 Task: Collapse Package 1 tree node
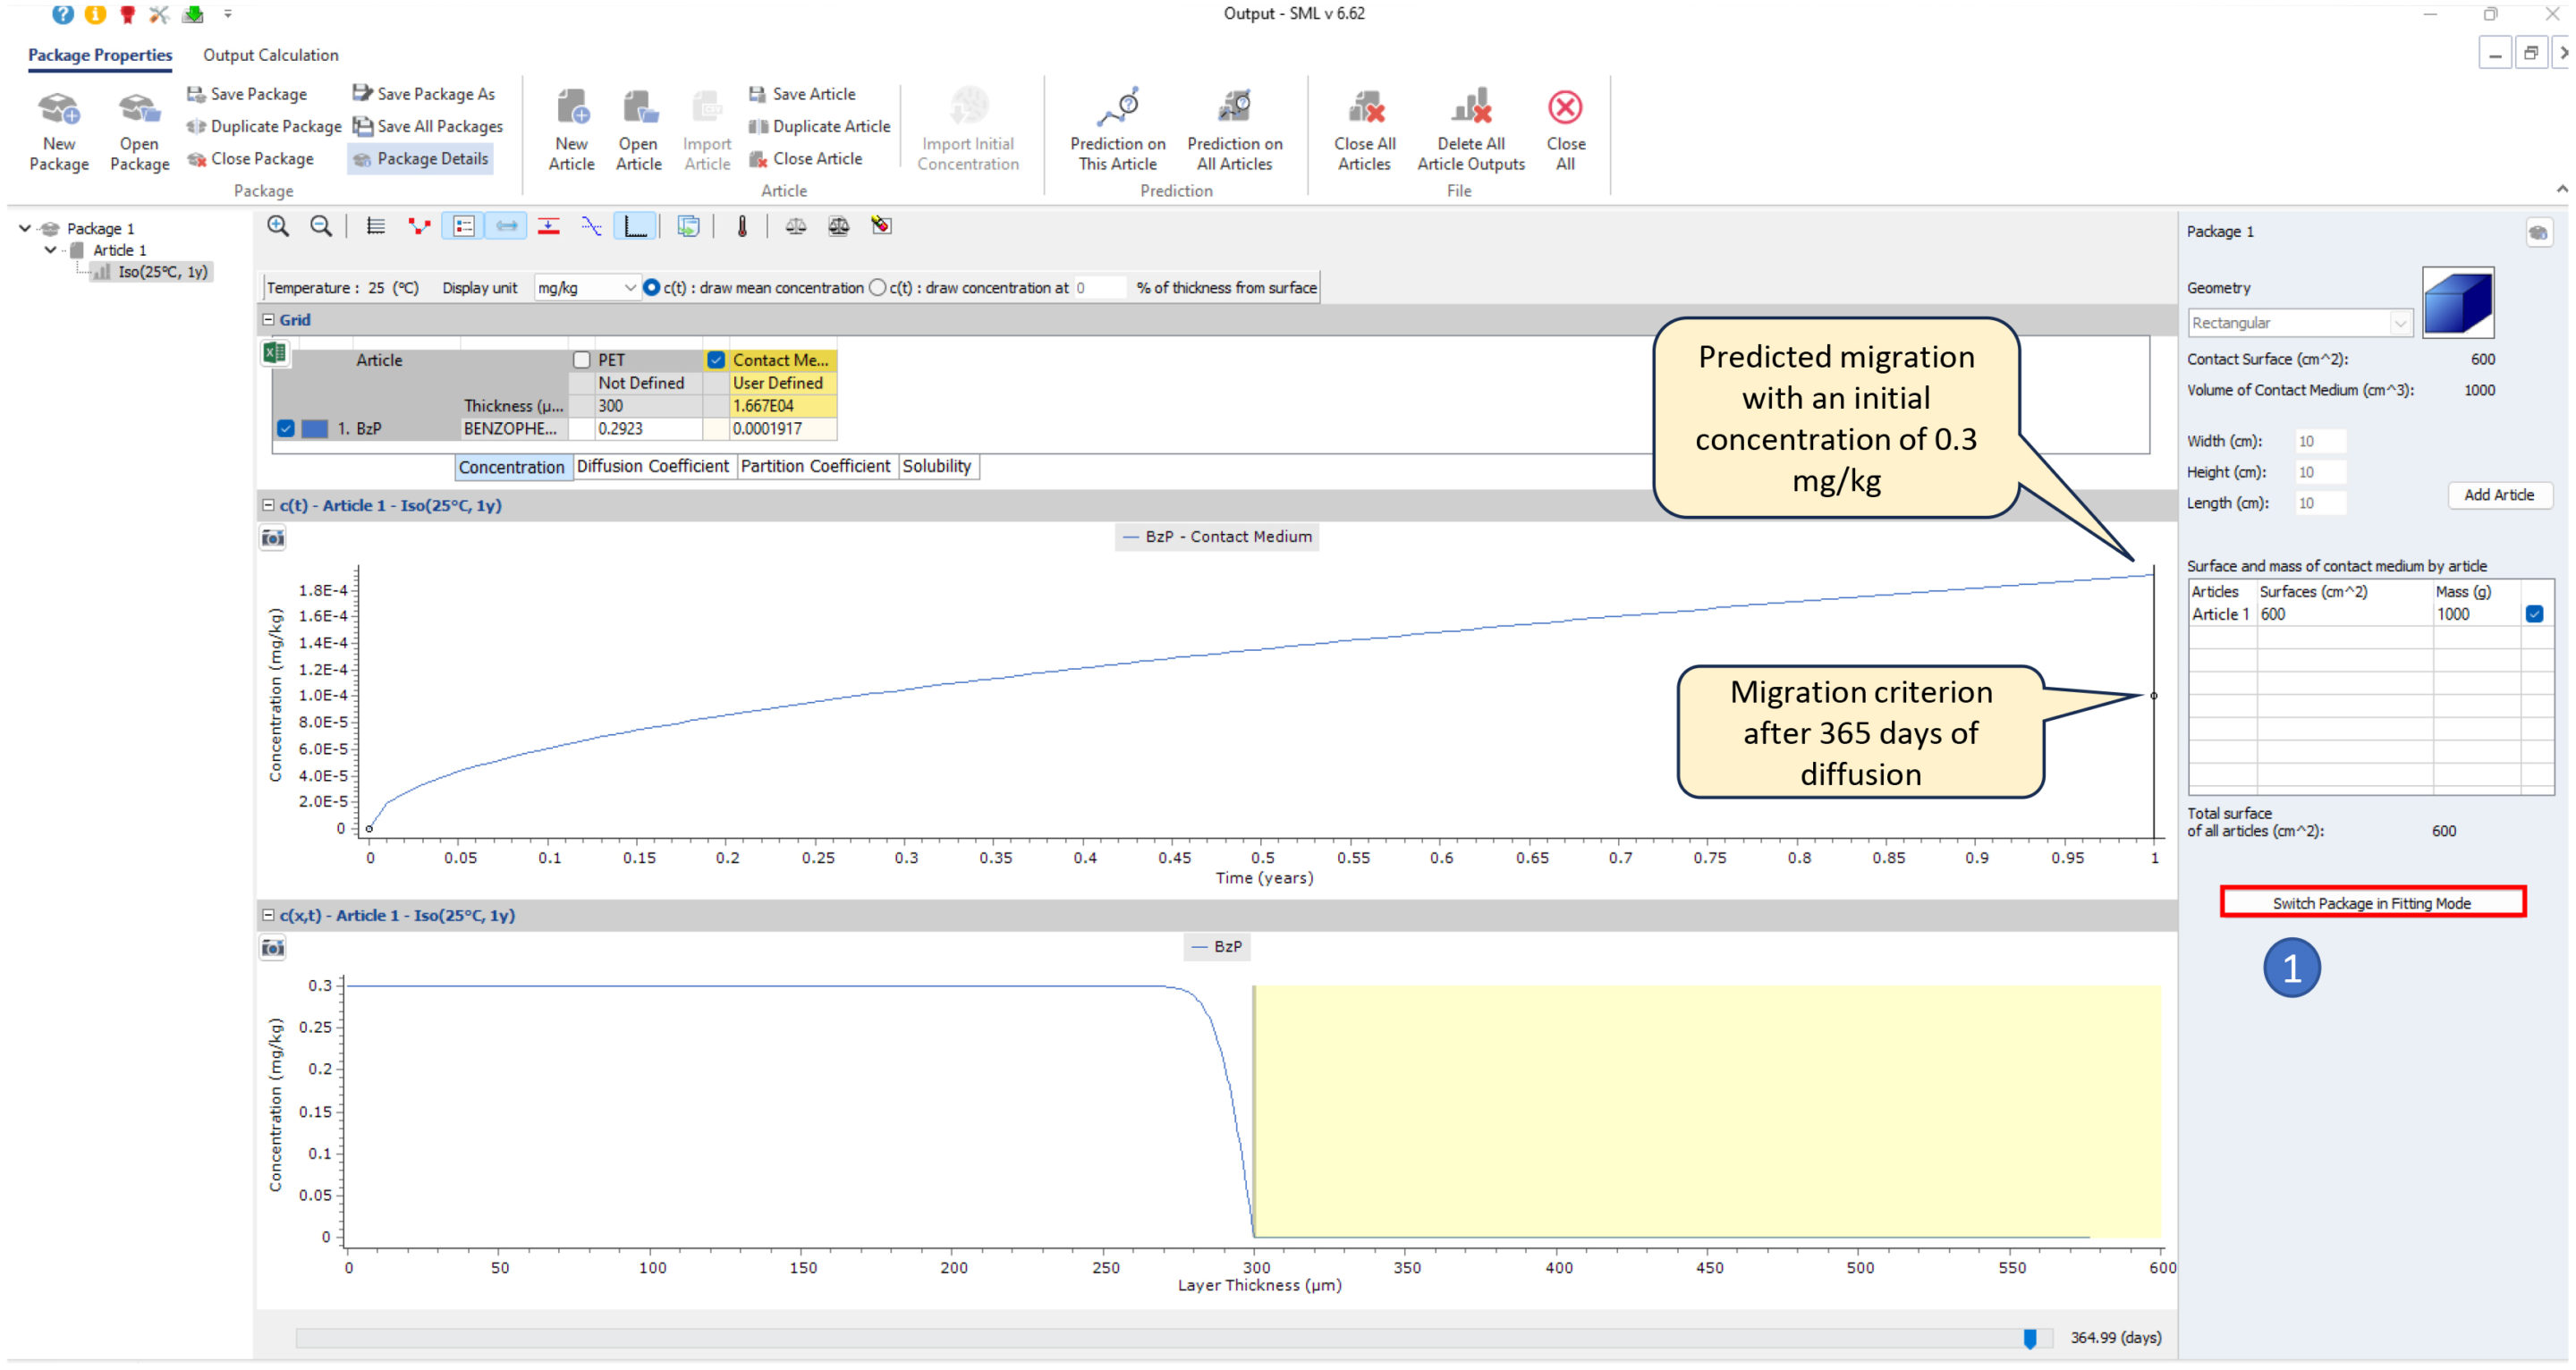(25, 228)
